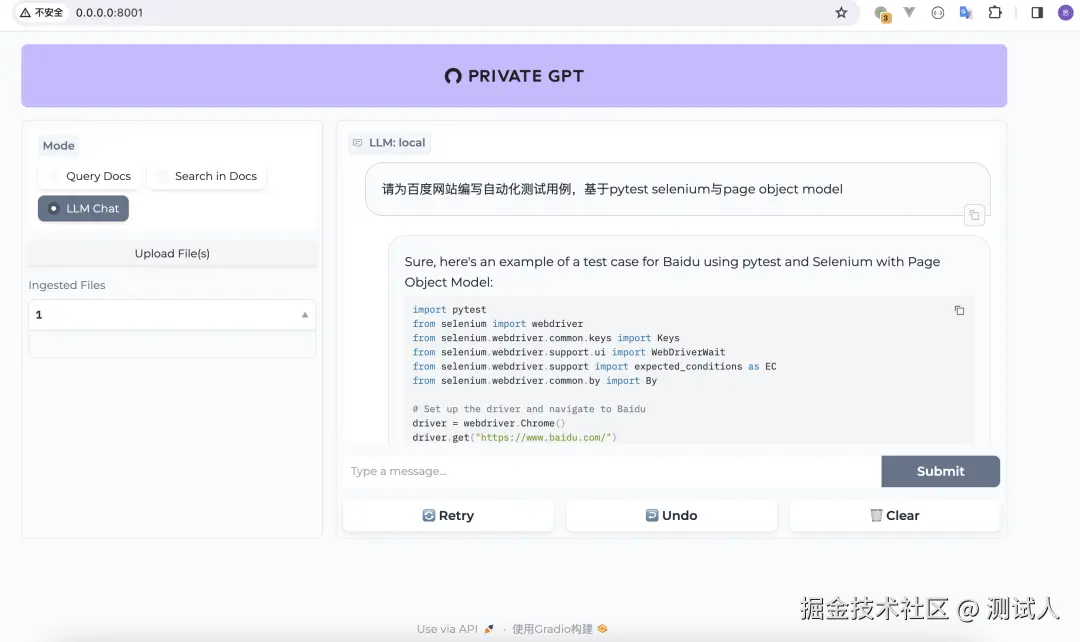Copy the Chinese user prompt message
This screenshot has width=1080, height=642.
(x=974, y=216)
